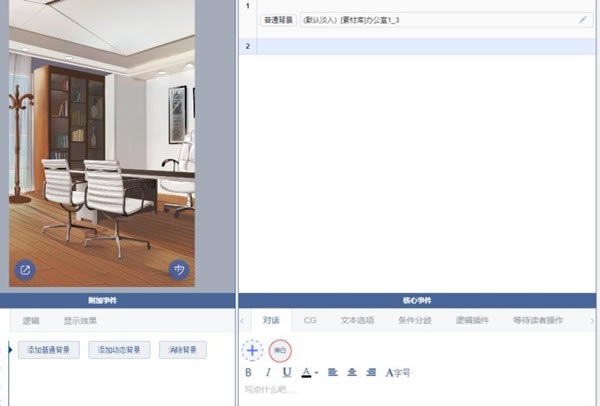Align dialogue text to the left

333,373
